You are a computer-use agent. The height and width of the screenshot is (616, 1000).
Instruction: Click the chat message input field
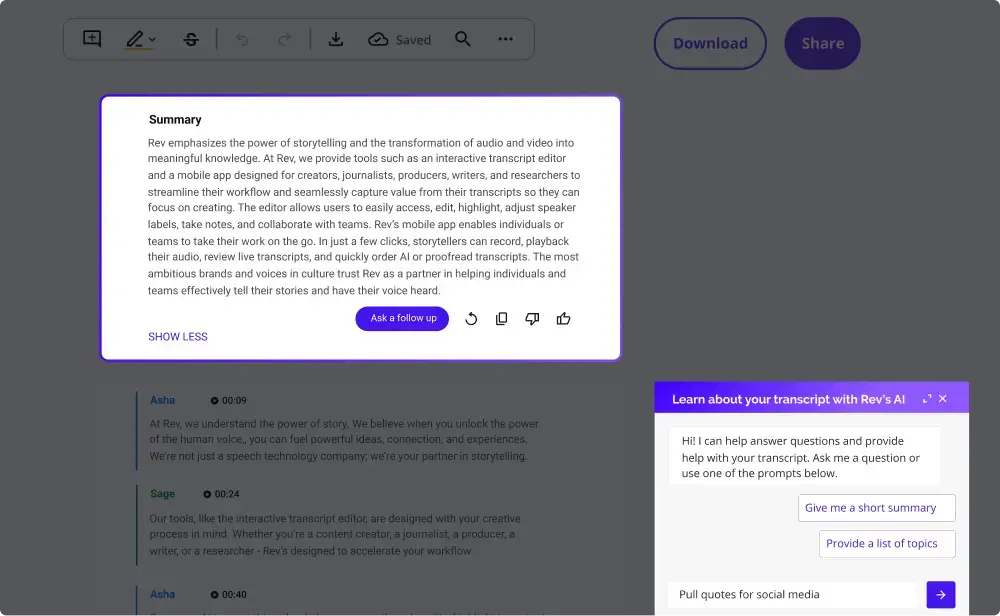pyautogui.click(x=795, y=595)
